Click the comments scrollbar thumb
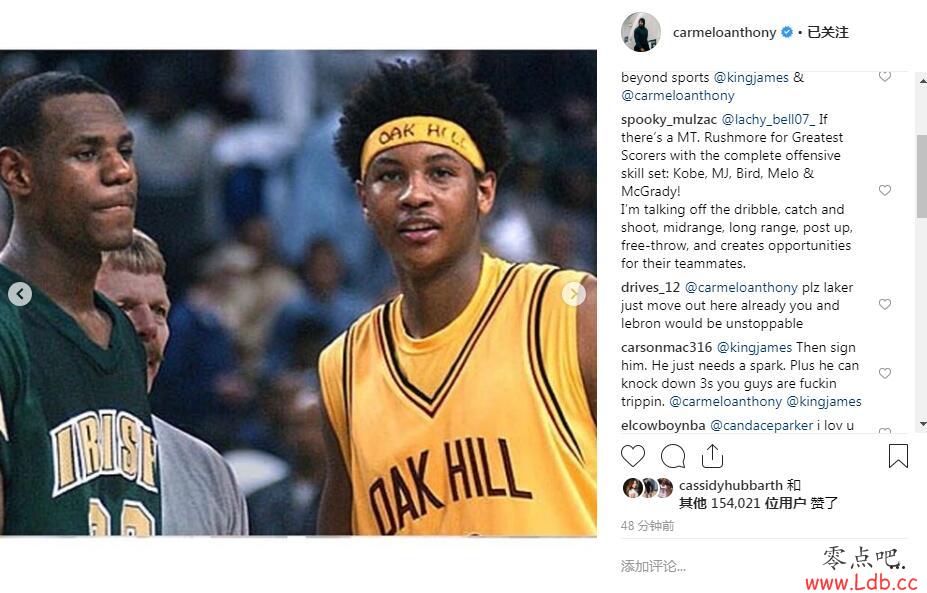This screenshot has height=593, width=927. pyautogui.click(x=921, y=176)
